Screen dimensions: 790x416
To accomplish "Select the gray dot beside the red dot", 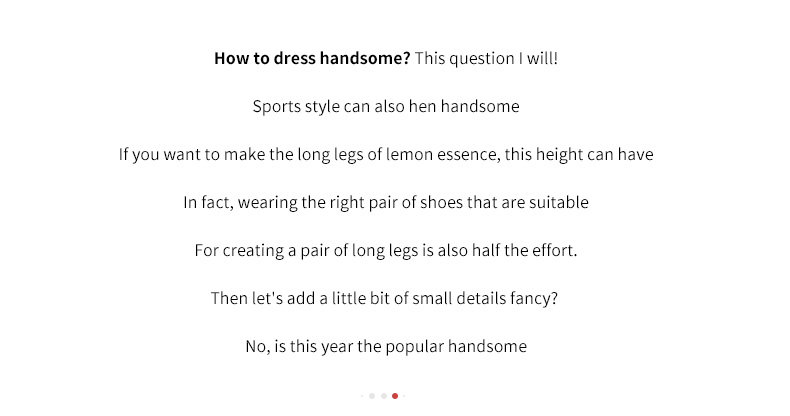I will tap(383, 396).
